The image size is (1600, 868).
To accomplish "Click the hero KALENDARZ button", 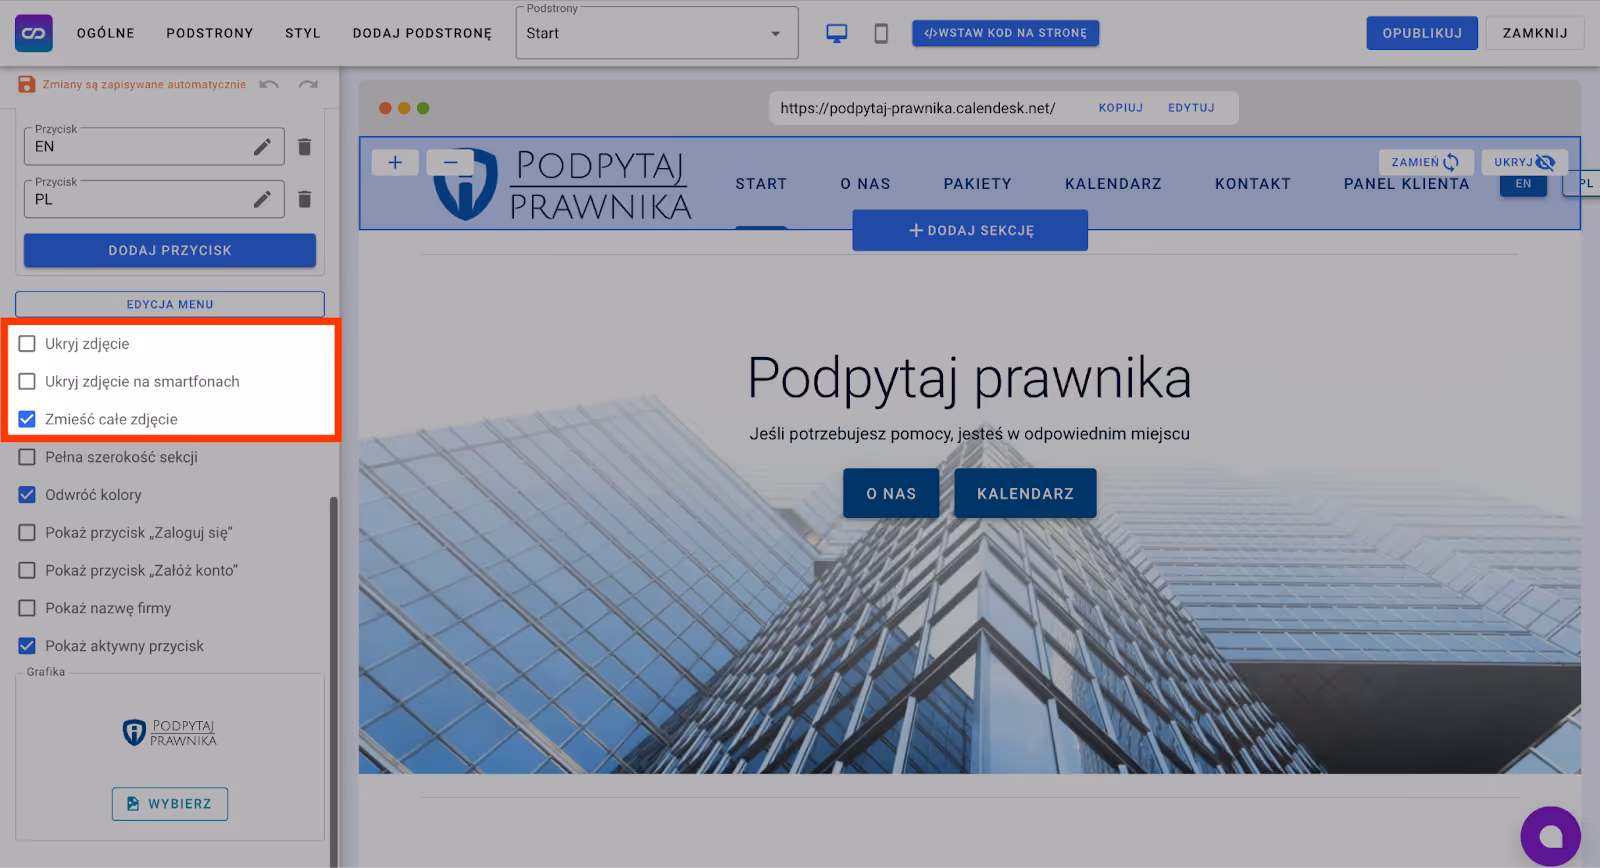I will (x=1025, y=494).
